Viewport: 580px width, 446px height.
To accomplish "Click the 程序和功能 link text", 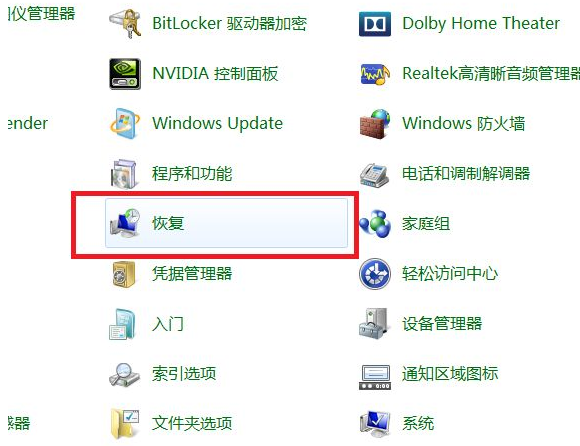I will (192, 173).
